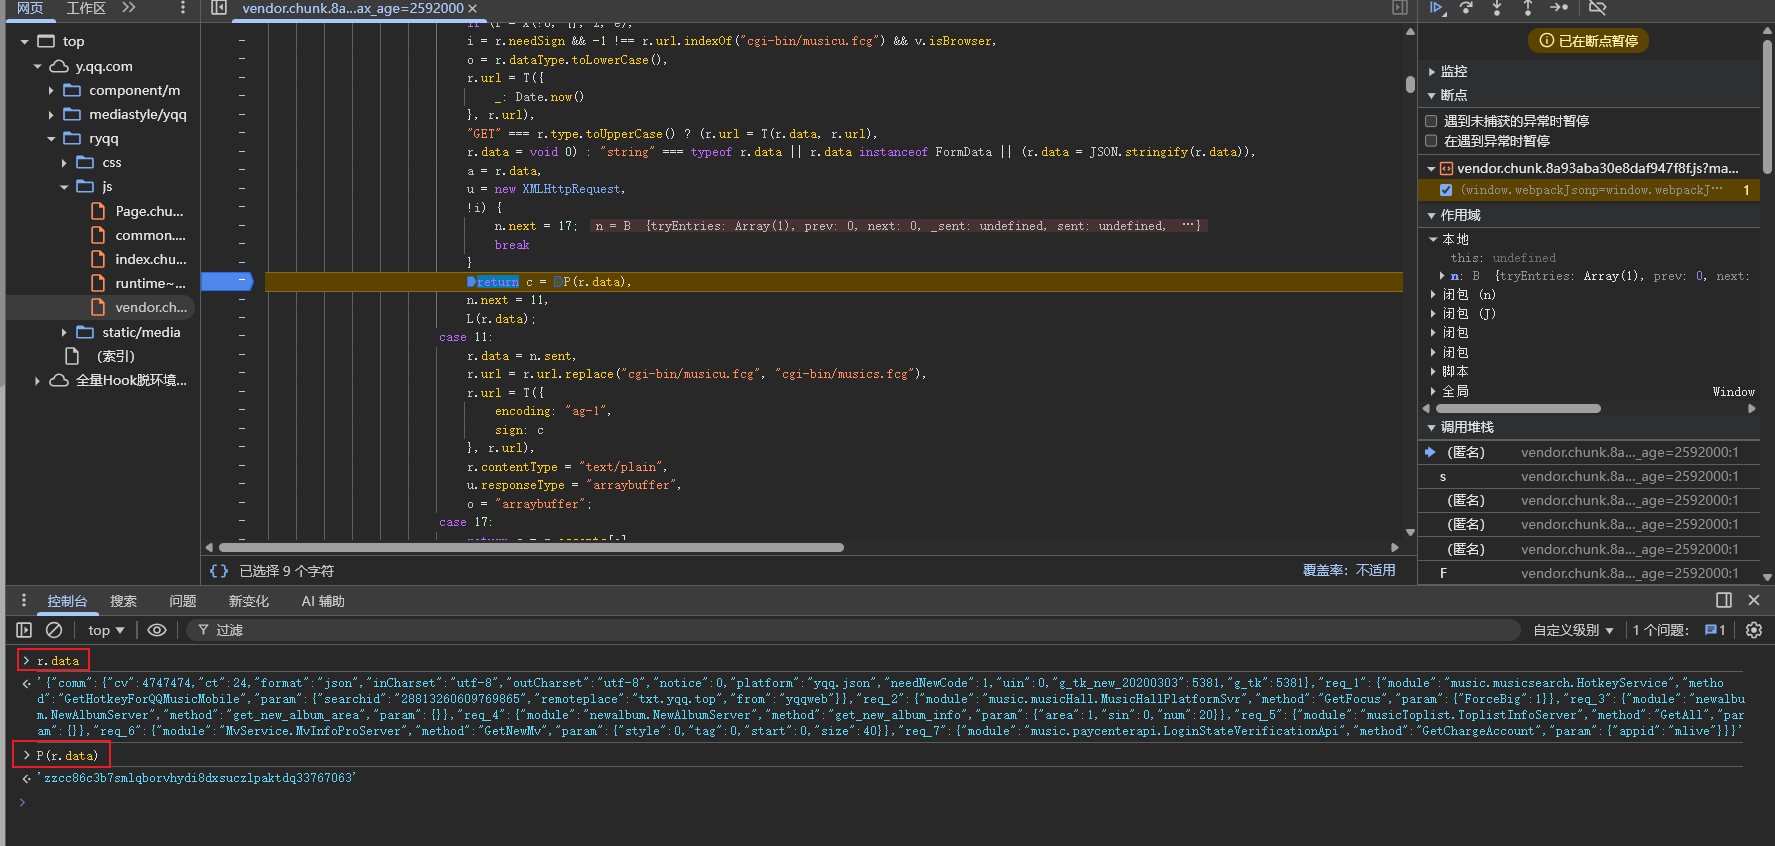Click the single step arrow-dot icon
This screenshot has width=1775, height=846.
click(1559, 8)
